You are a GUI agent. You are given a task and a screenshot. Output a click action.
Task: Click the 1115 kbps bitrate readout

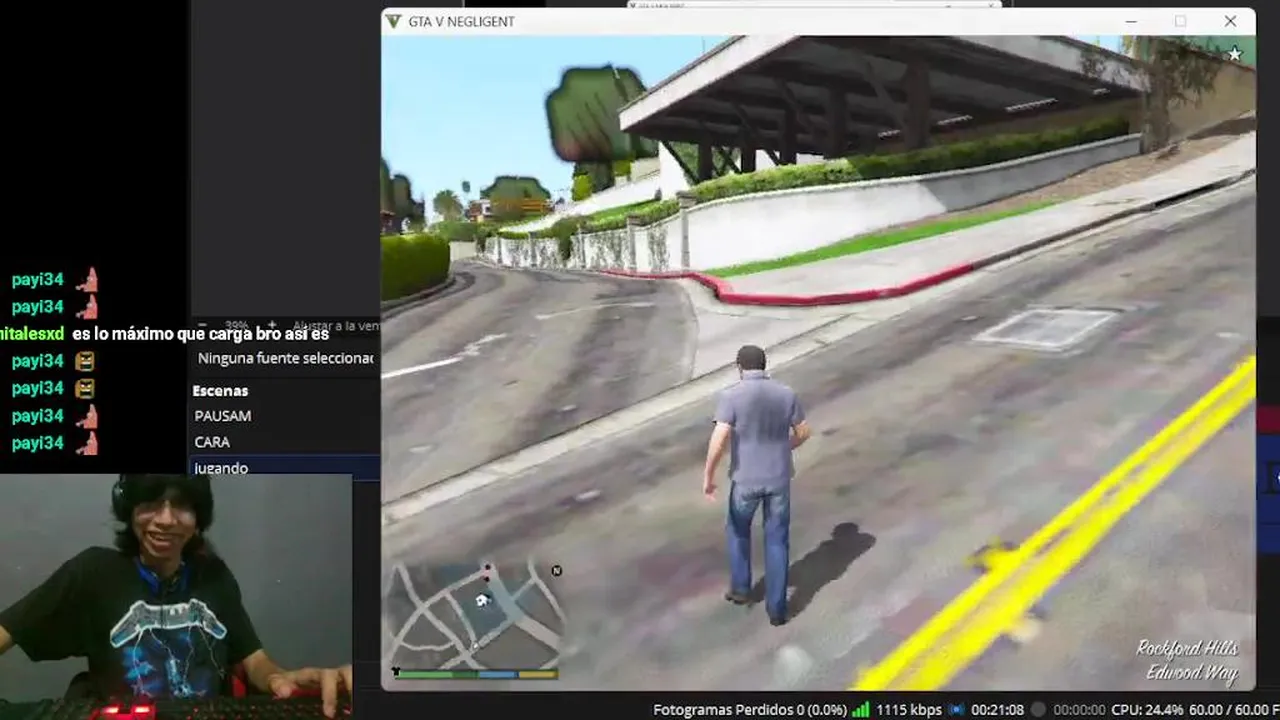(x=909, y=710)
